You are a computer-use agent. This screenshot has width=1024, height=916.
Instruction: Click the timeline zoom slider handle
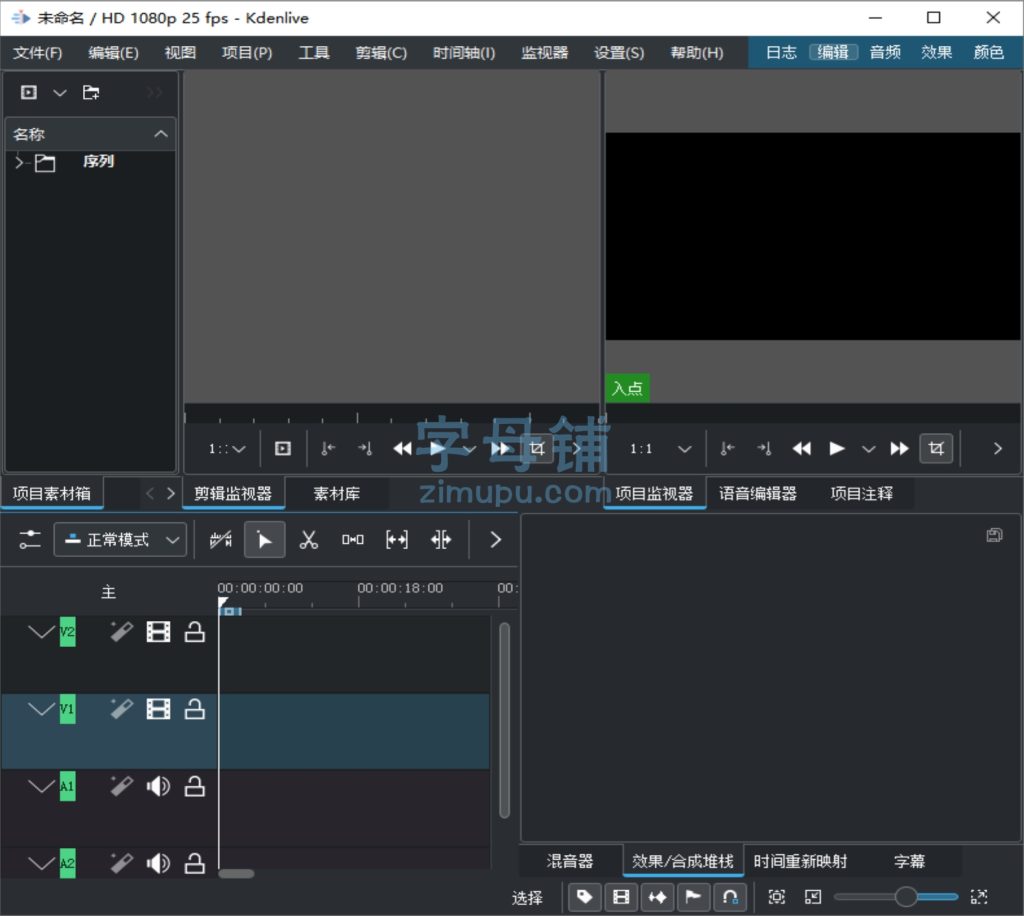click(x=906, y=897)
